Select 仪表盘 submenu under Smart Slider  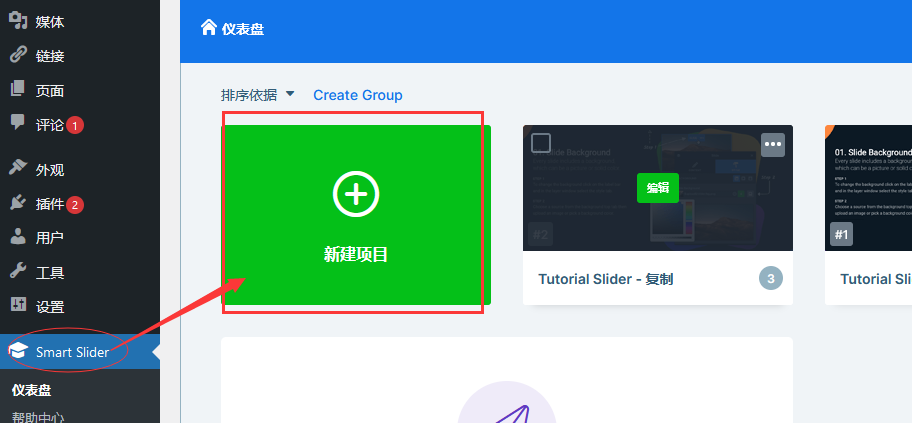pyautogui.click(x=32, y=391)
